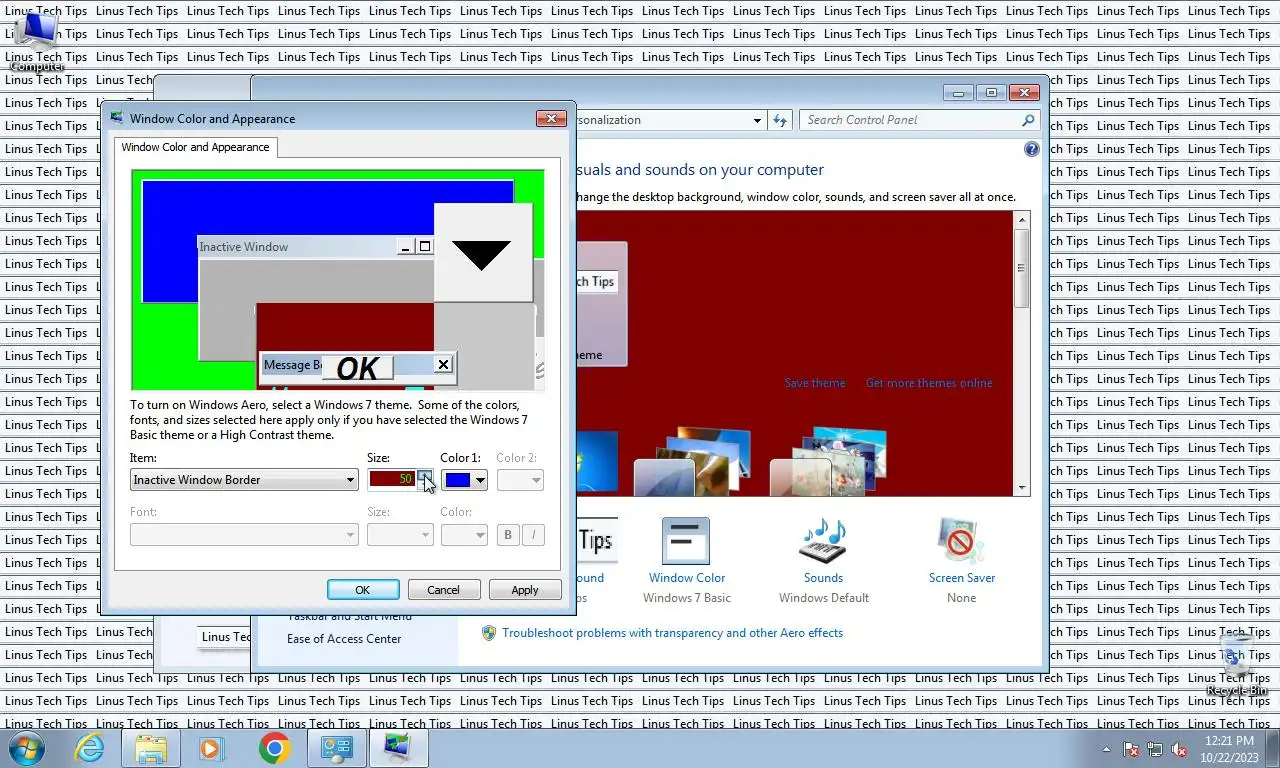
Task: Open Color 1 picker dropdown
Action: 480,480
